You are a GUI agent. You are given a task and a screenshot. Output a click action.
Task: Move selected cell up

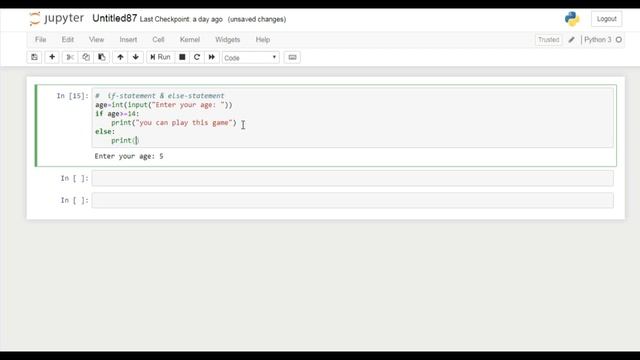[x=120, y=57]
